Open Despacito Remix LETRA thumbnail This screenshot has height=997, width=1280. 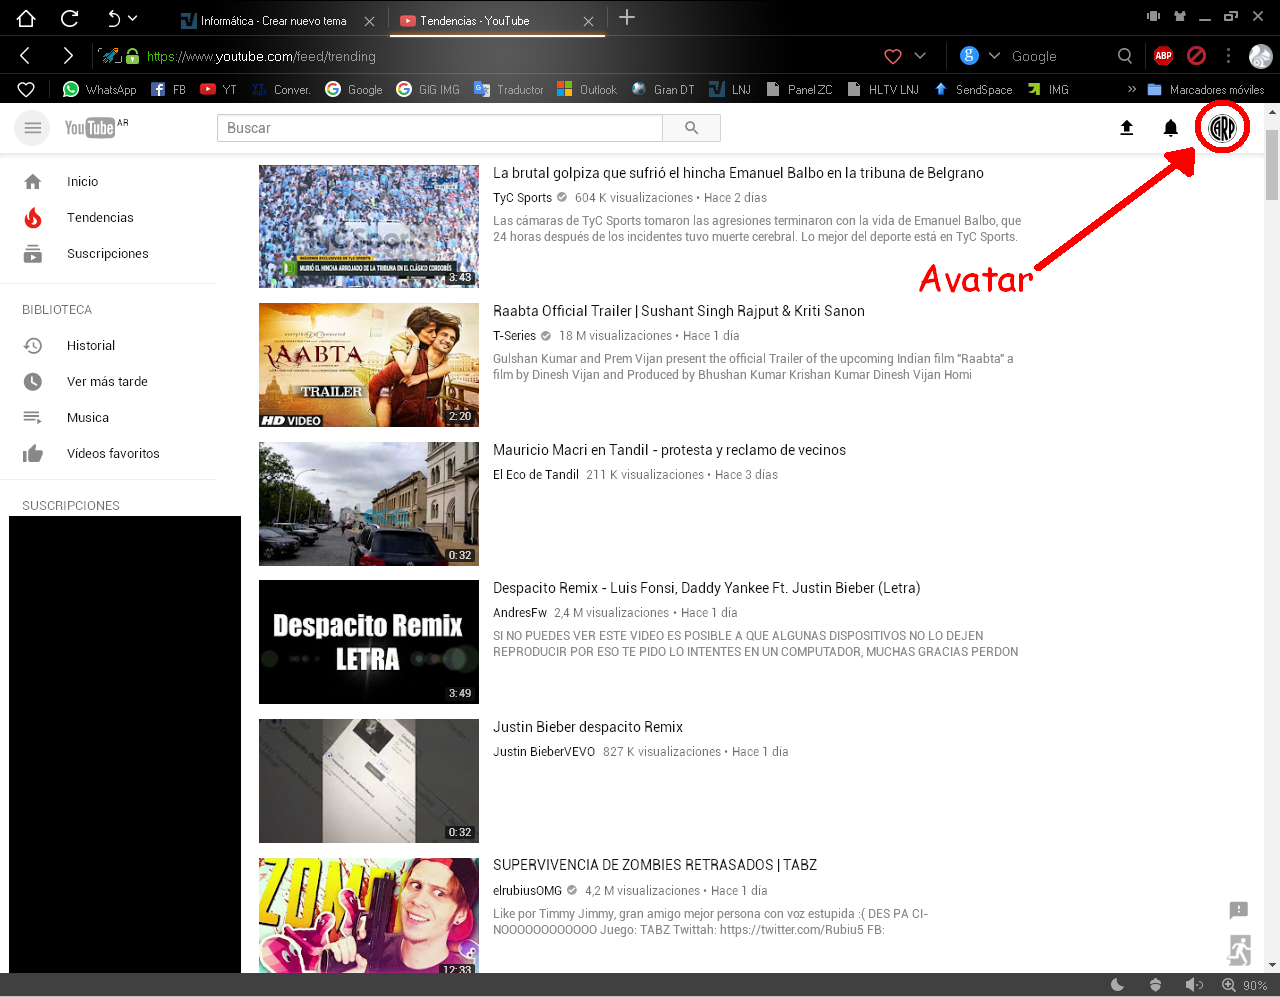(x=369, y=642)
